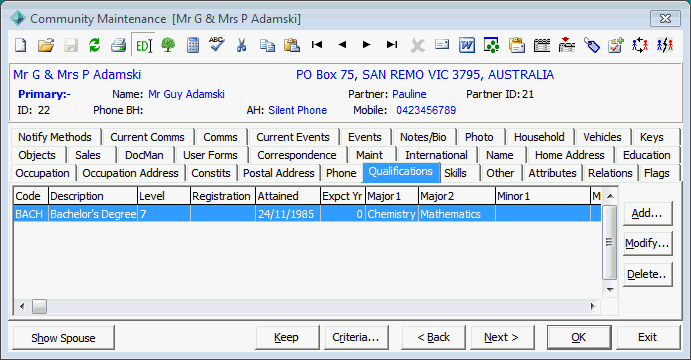The width and height of the screenshot is (691, 360).
Task: Go to the next record arrow
Action: click(x=366, y=45)
